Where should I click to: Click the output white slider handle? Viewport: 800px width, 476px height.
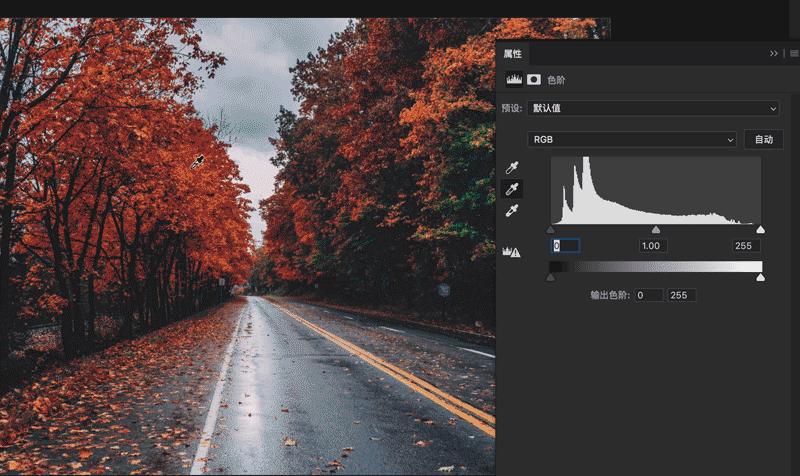[x=760, y=277]
